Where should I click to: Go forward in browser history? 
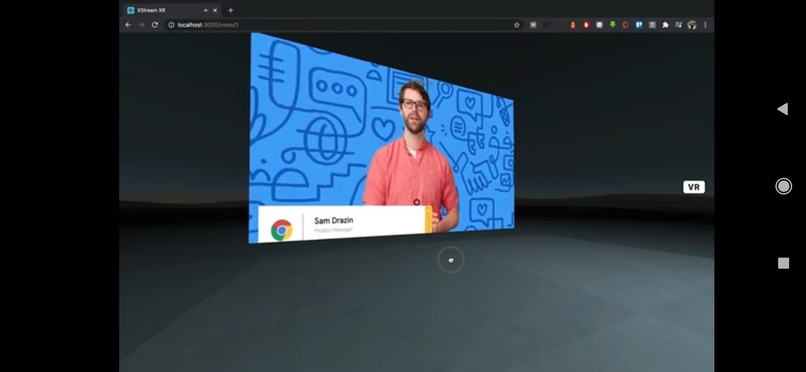click(141, 25)
